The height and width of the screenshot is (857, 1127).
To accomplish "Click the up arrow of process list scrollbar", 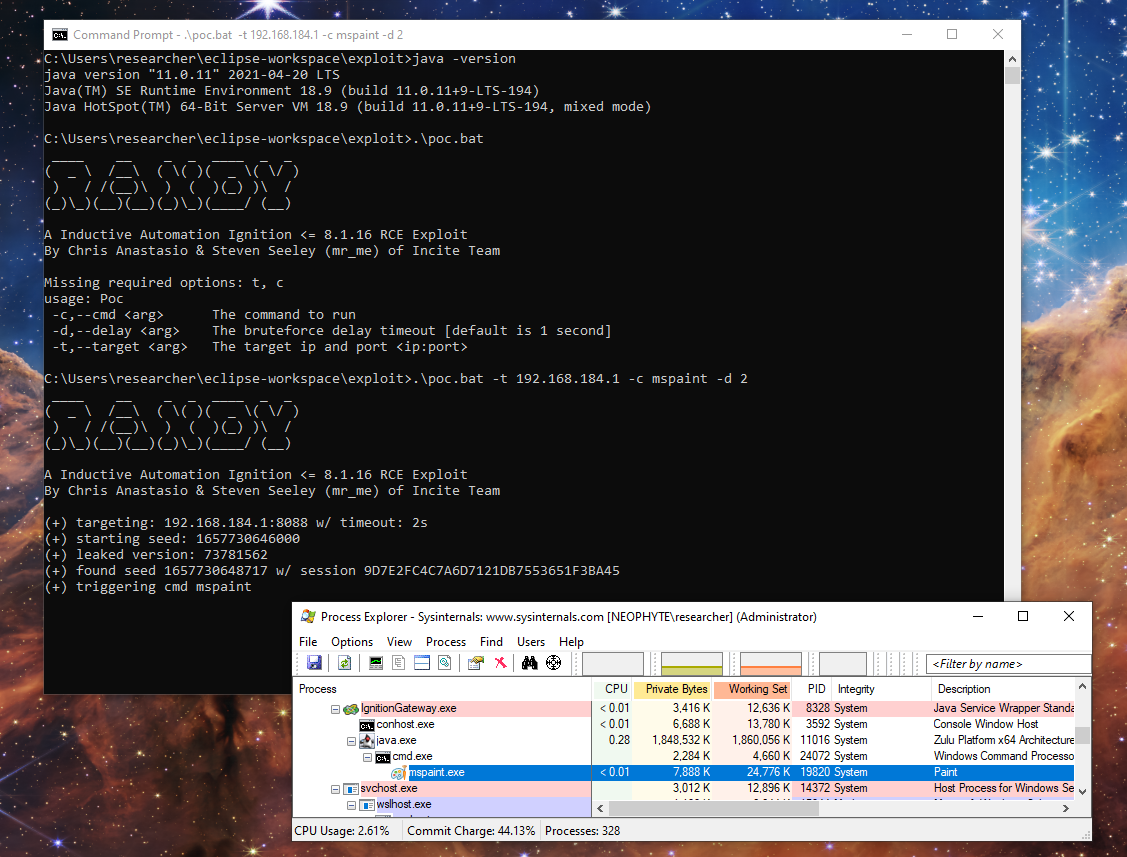I will 1082,687.
